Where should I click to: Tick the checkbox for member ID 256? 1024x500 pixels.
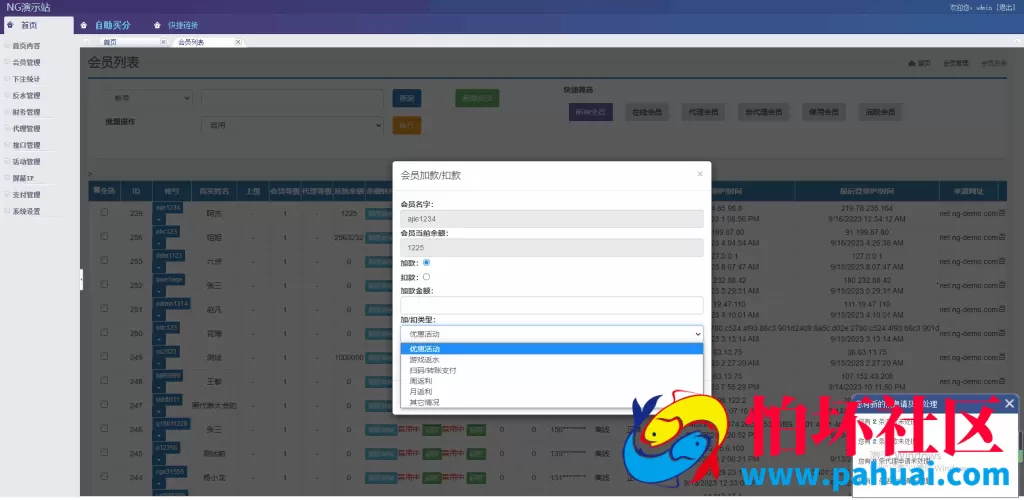coord(104,236)
